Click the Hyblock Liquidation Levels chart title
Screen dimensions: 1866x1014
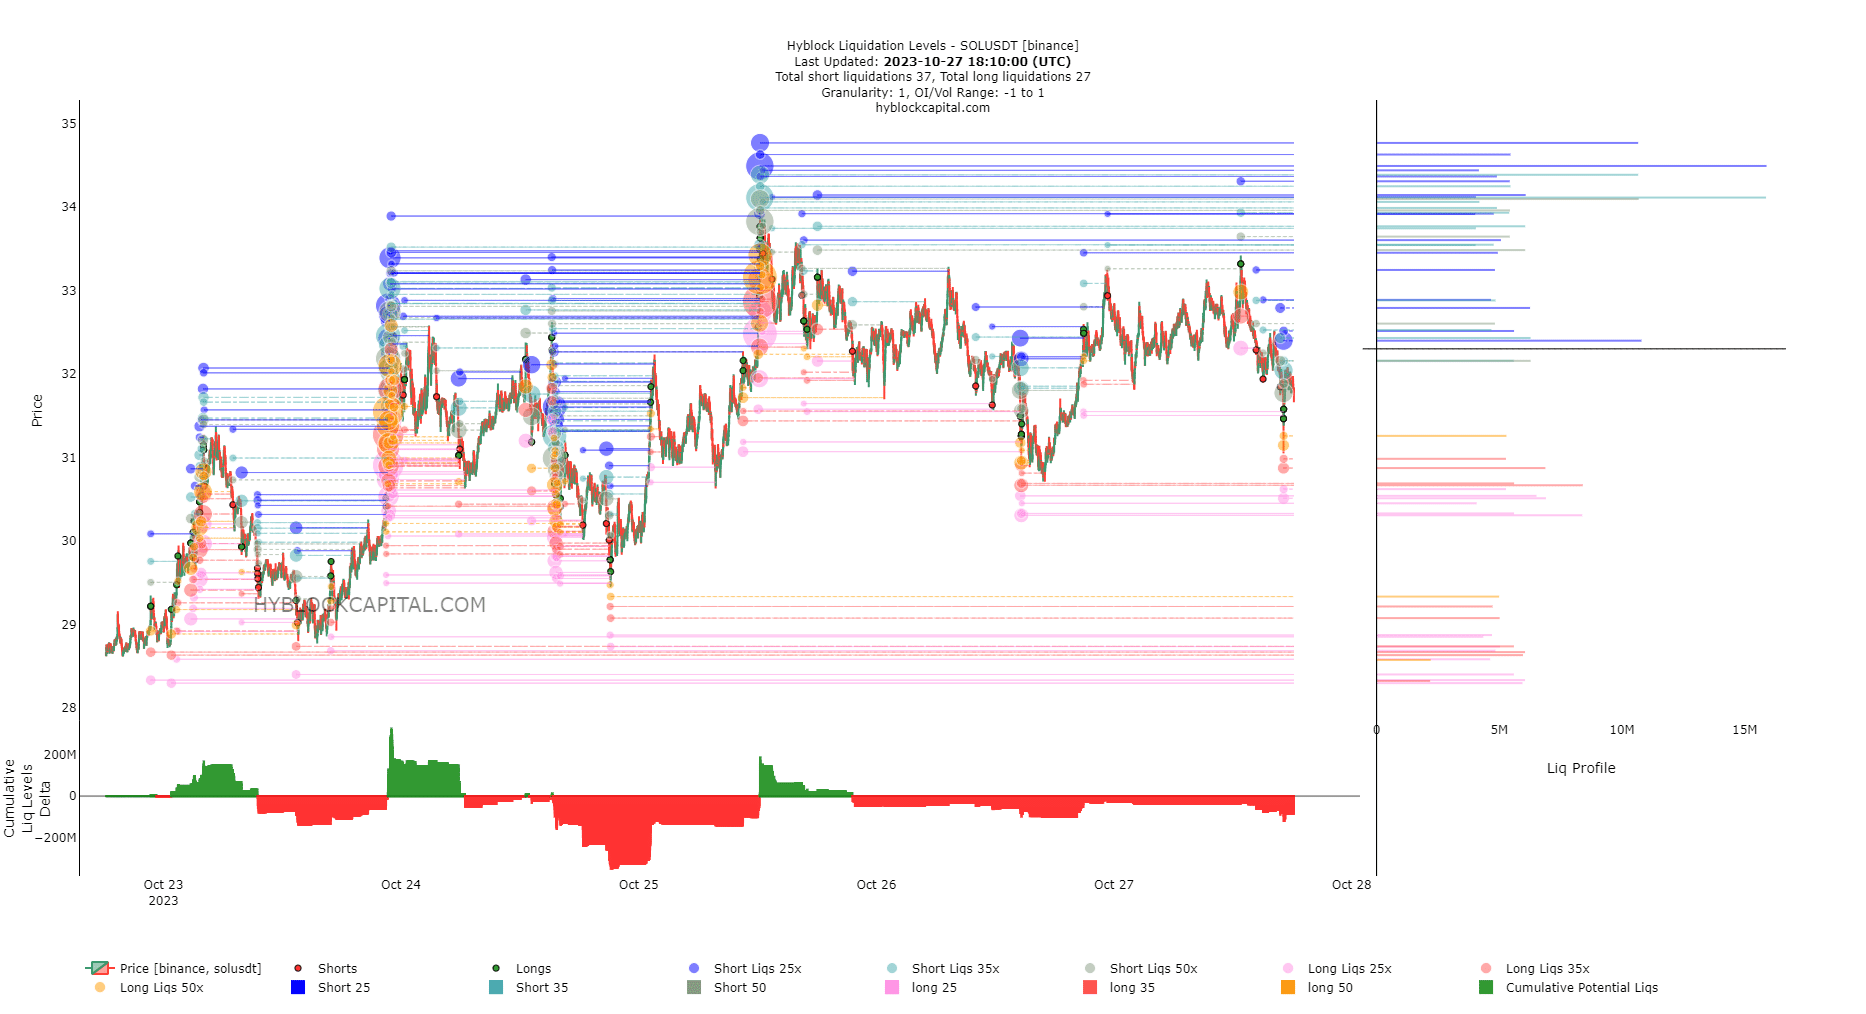pyautogui.click(x=933, y=46)
